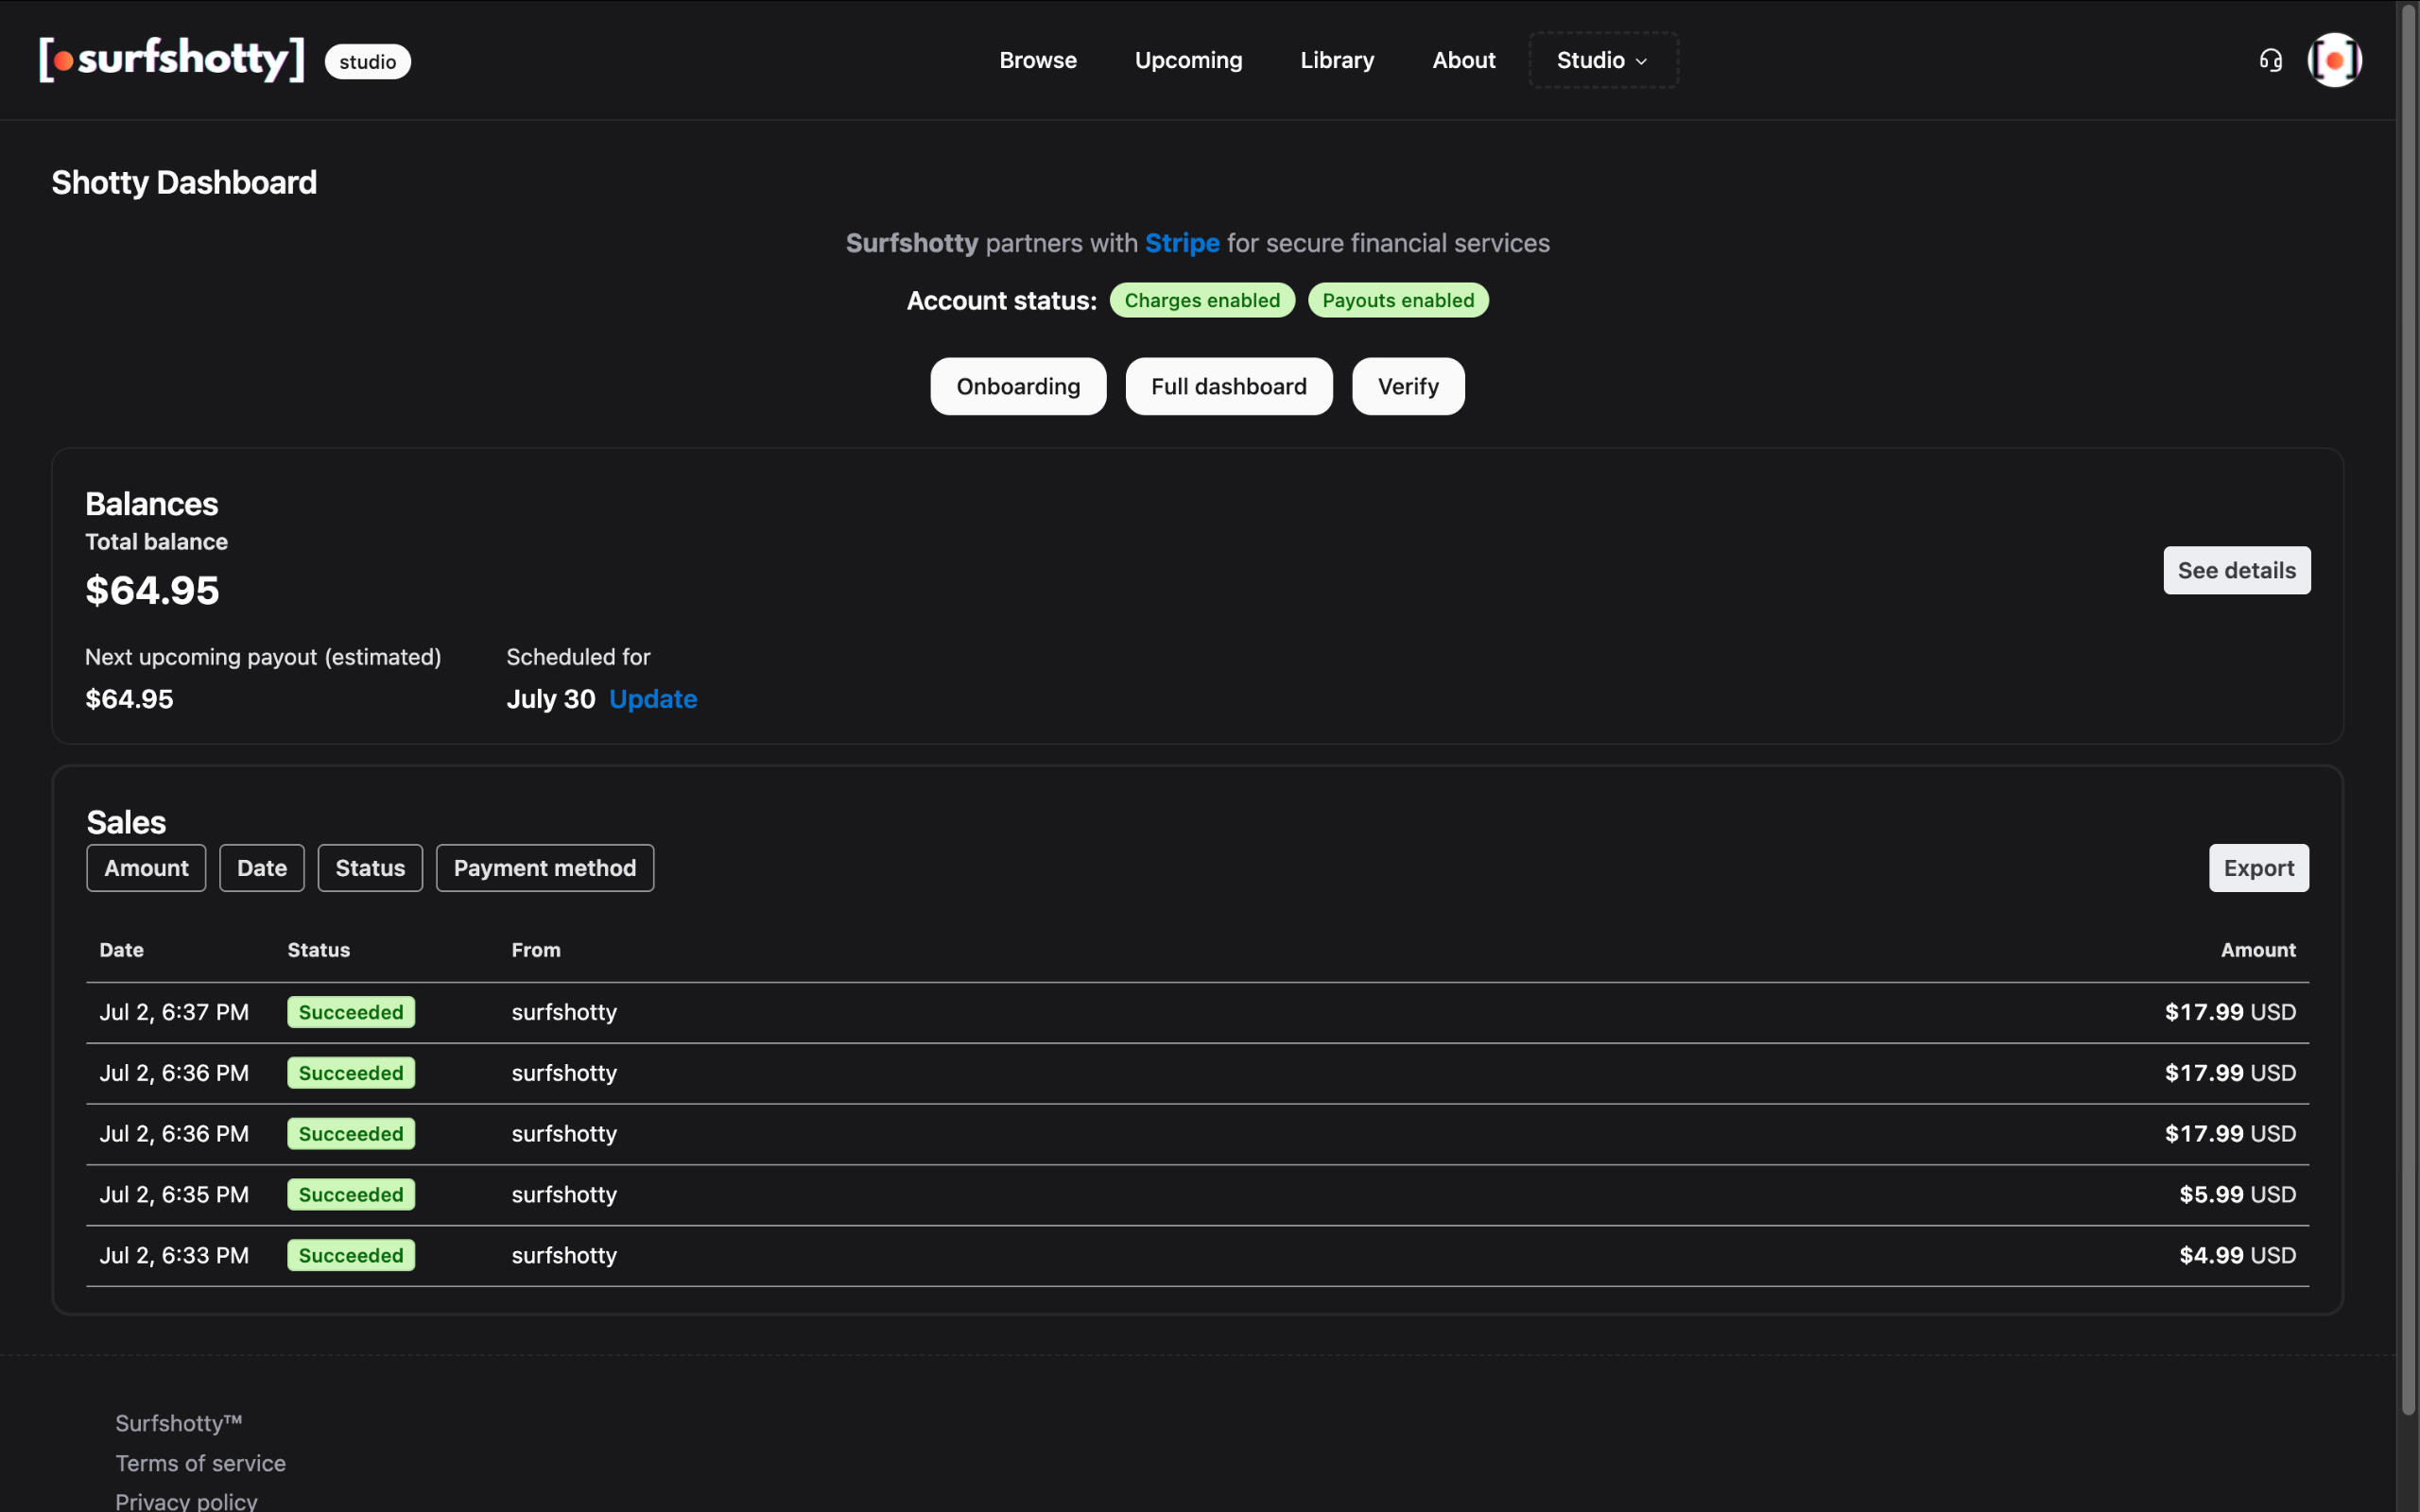Open the Payment method filter
This screenshot has width=2420, height=1512.
pyautogui.click(x=545, y=868)
